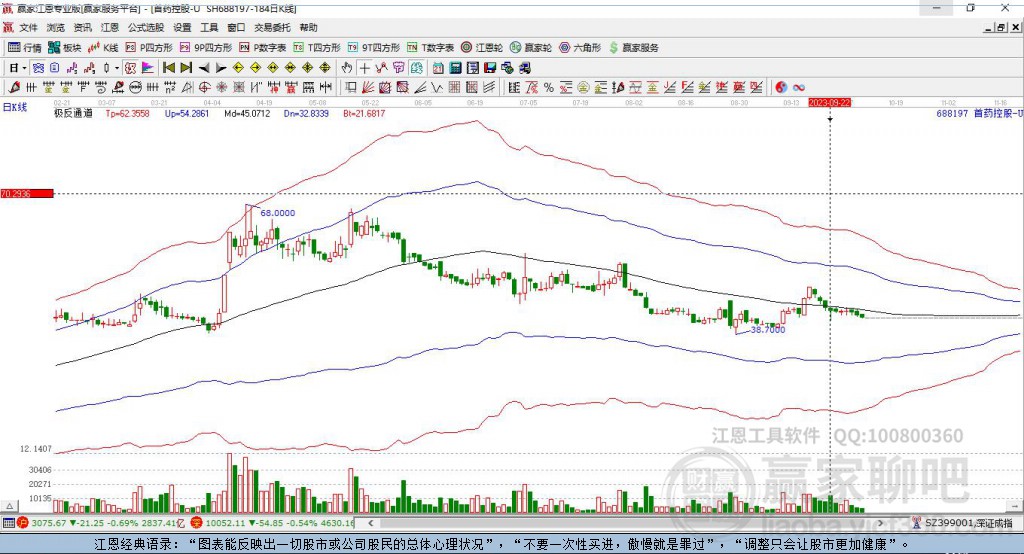Click the highlighted date marker 2023-09-22
Viewport: 1024px width, 554px height.
pyautogui.click(x=829, y=103)
